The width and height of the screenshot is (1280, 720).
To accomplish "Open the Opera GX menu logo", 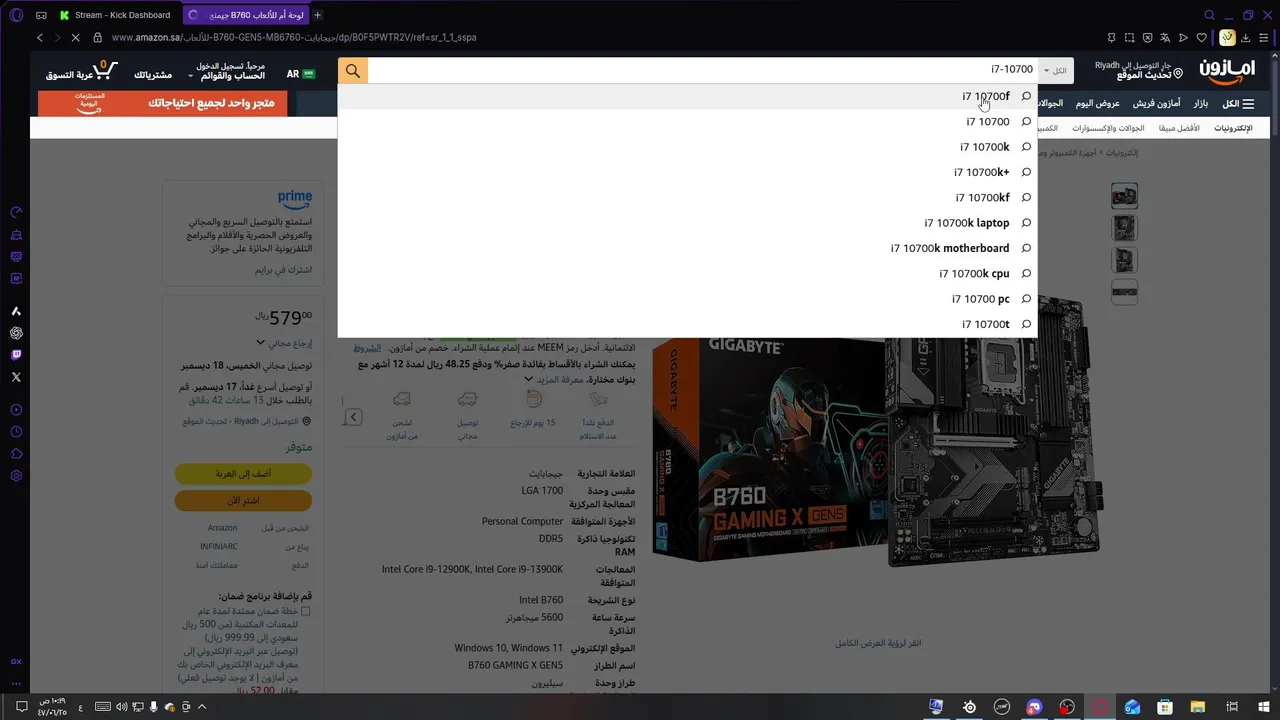I will point(14,15).
